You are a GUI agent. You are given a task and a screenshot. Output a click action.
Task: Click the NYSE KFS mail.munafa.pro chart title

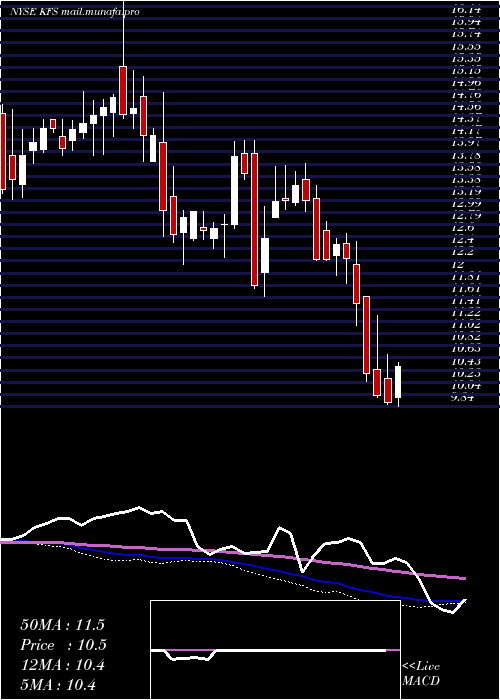coord(75,12)
